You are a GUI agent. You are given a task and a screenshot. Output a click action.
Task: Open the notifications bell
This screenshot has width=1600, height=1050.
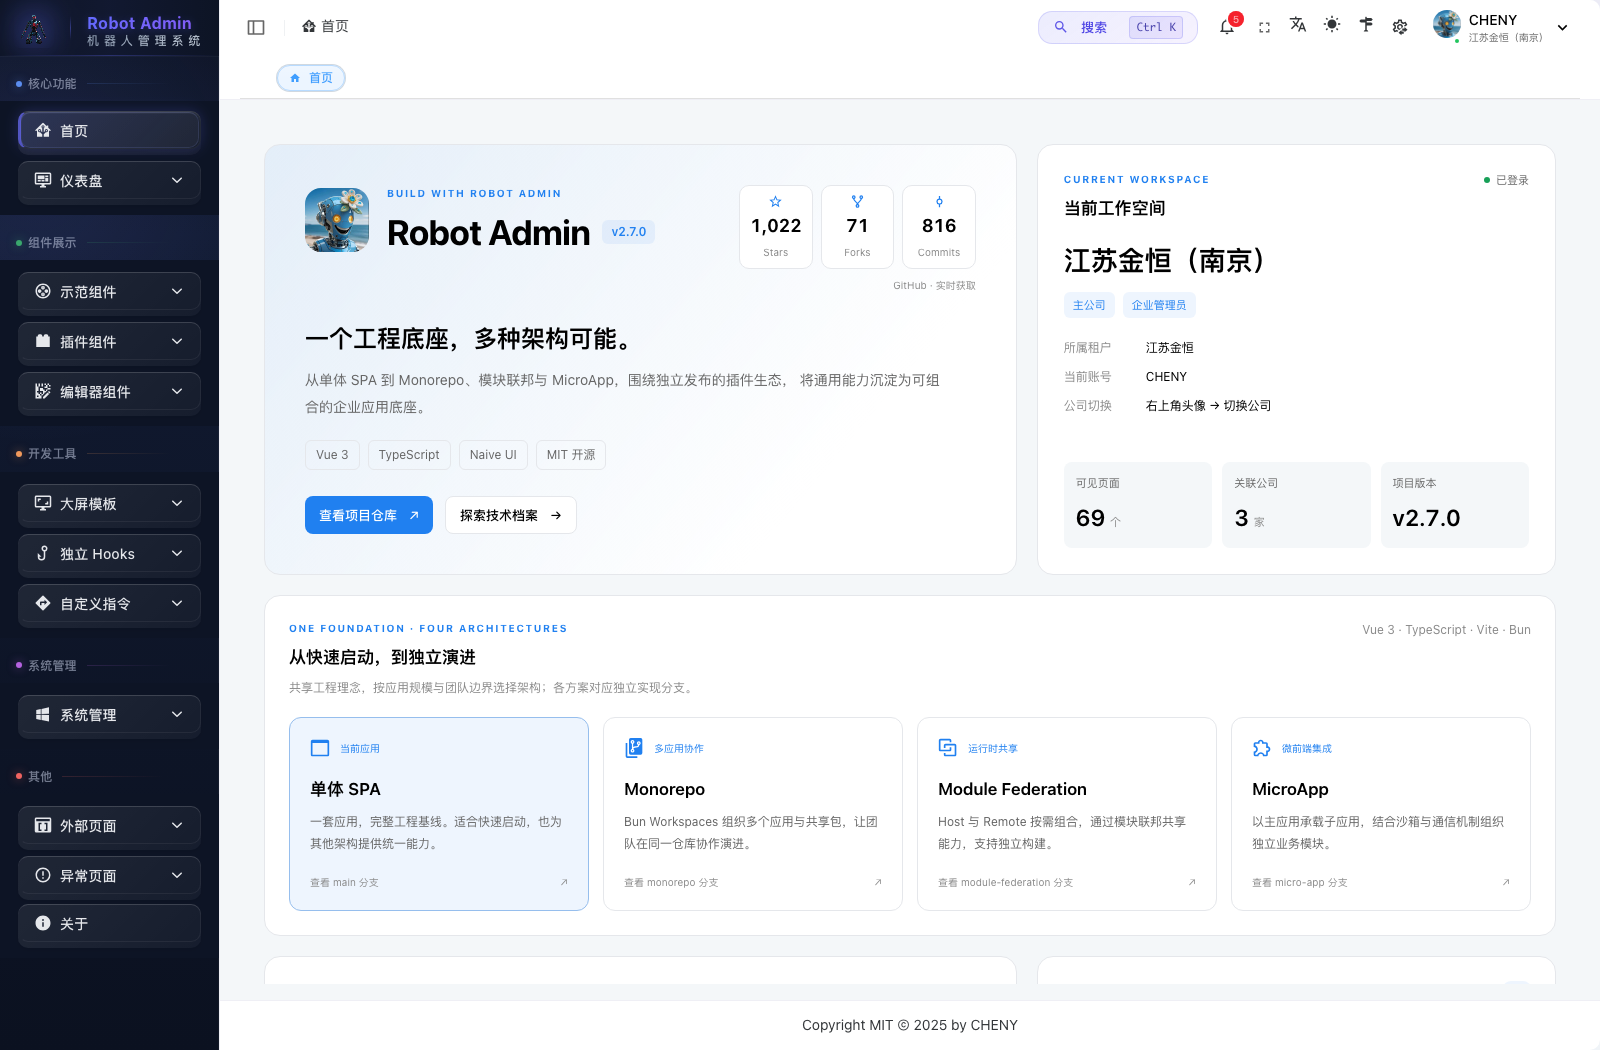tap(1227, 27)
